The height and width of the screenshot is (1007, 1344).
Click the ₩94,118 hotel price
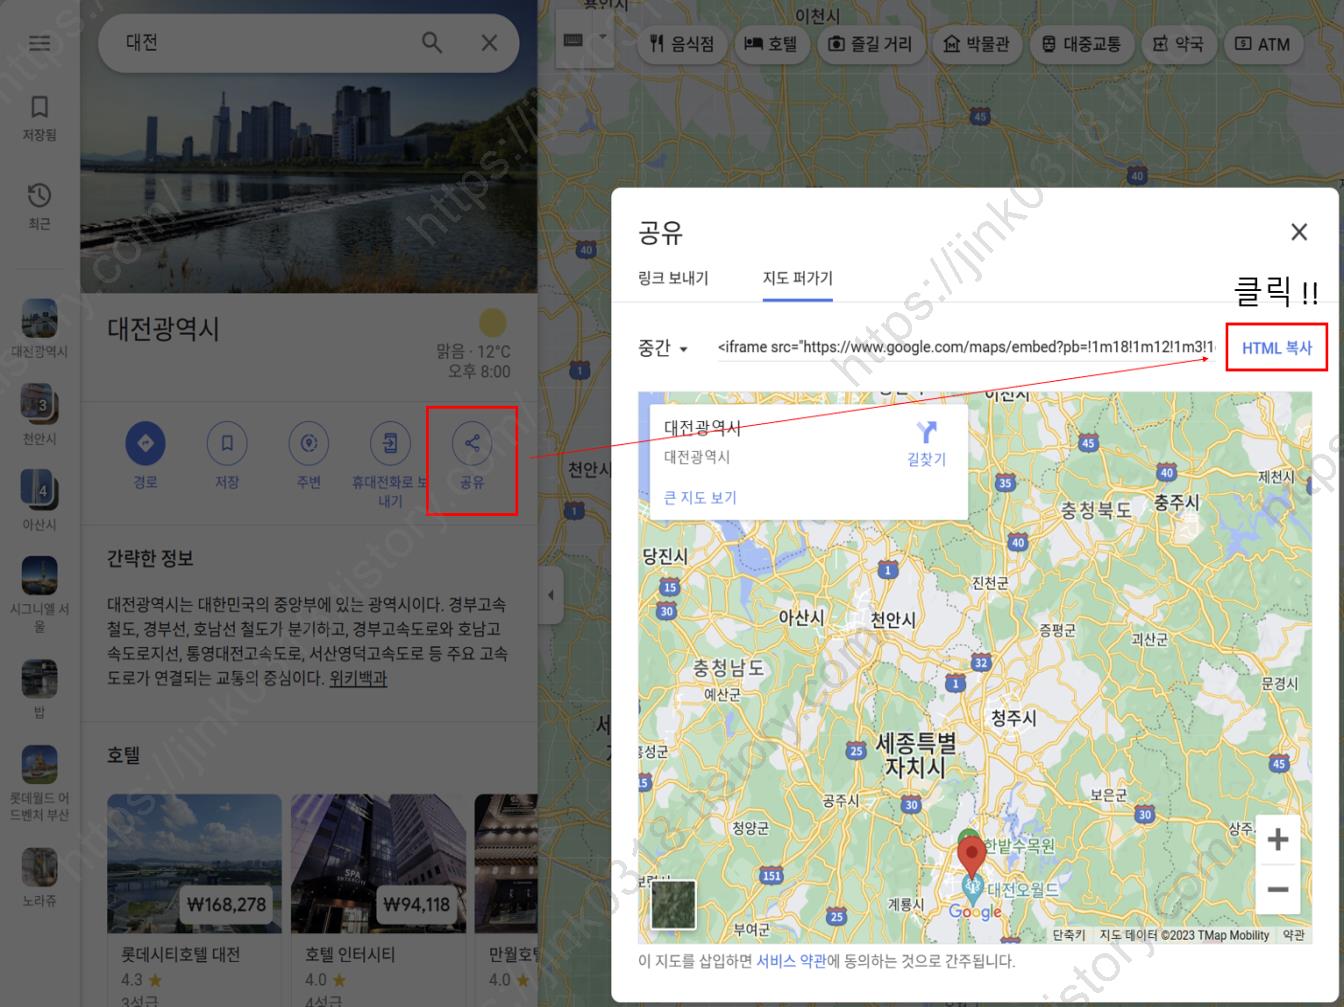pos(416,905)
